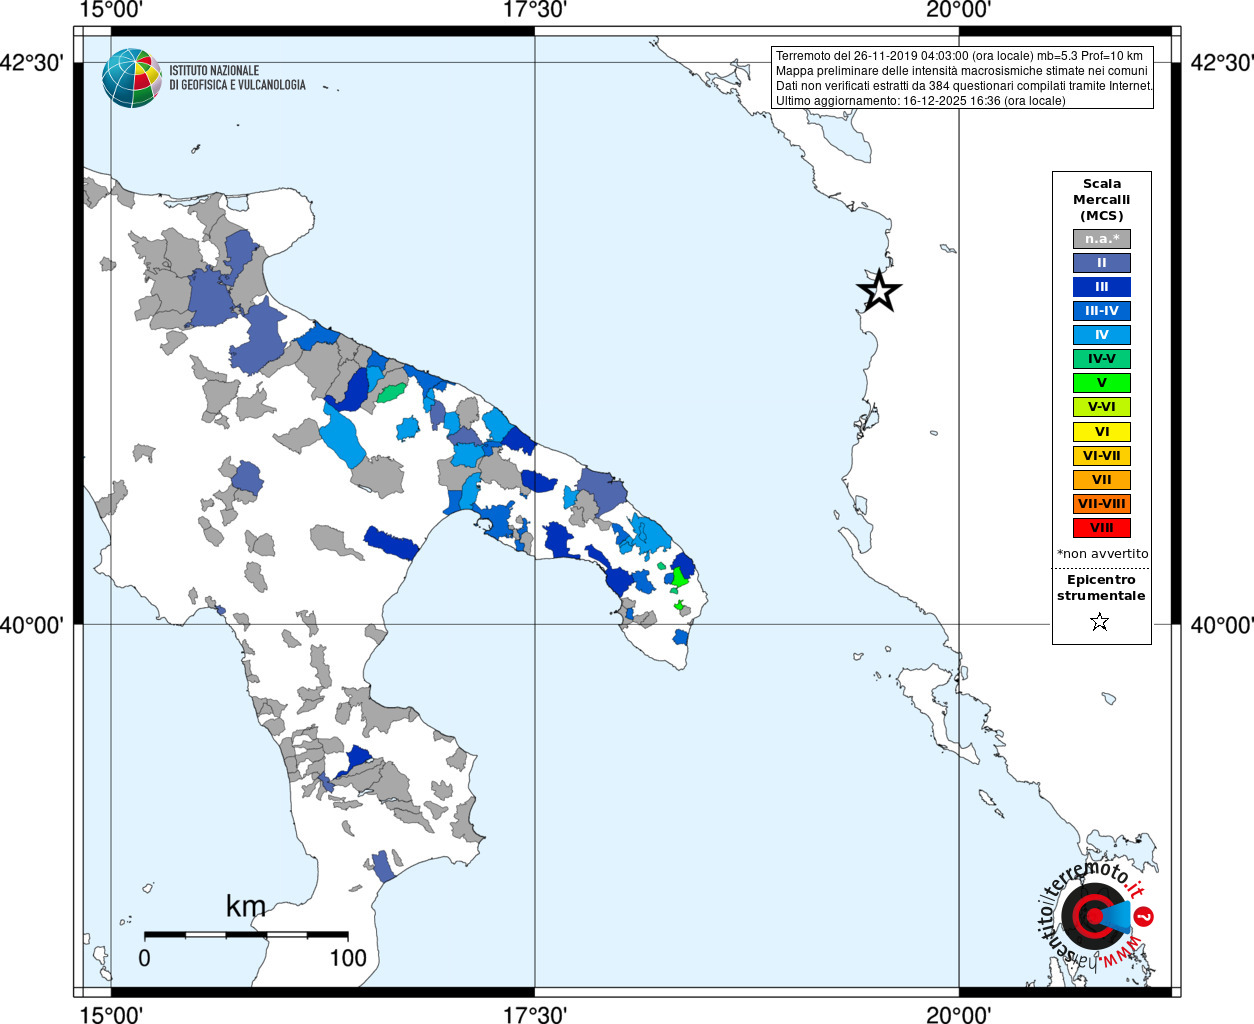1254x1024 pixels.
Task: Click the epicenter star on the map
Action: [879, 291]
